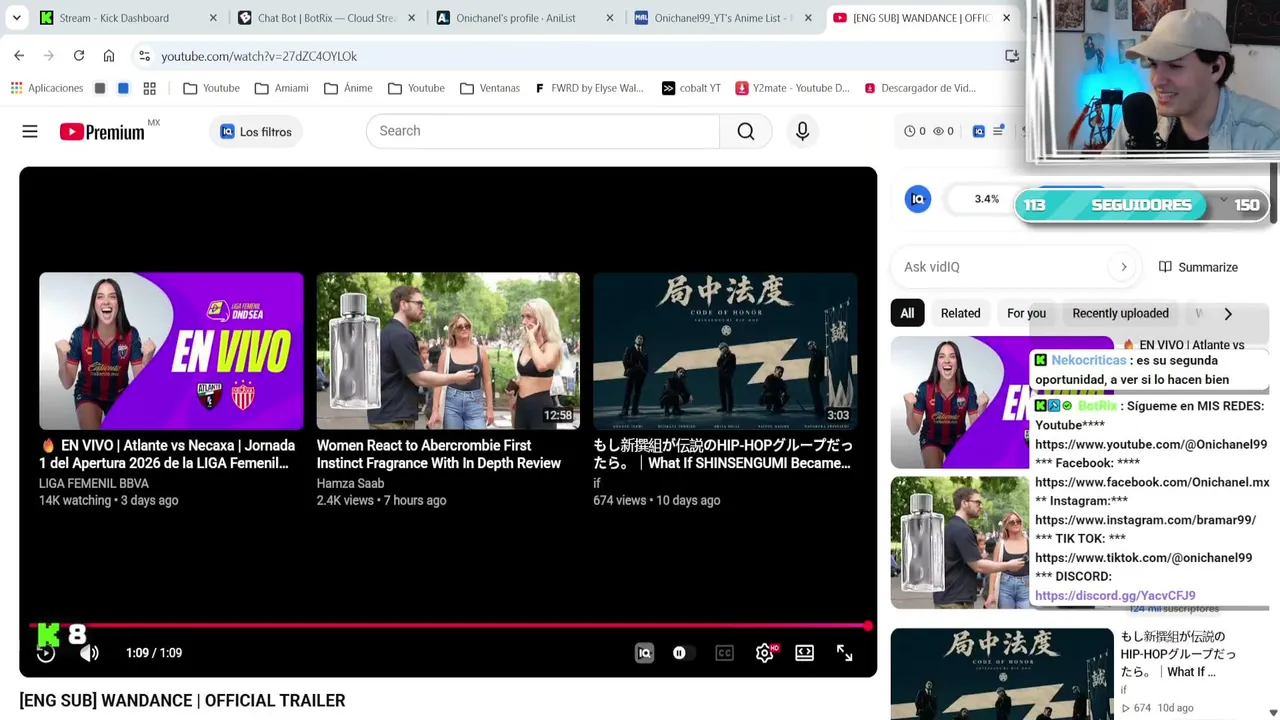Select the All filter chip
The width and height of the screenshot is (1280, 720).
pyautogui.click(x=907, y=313)
